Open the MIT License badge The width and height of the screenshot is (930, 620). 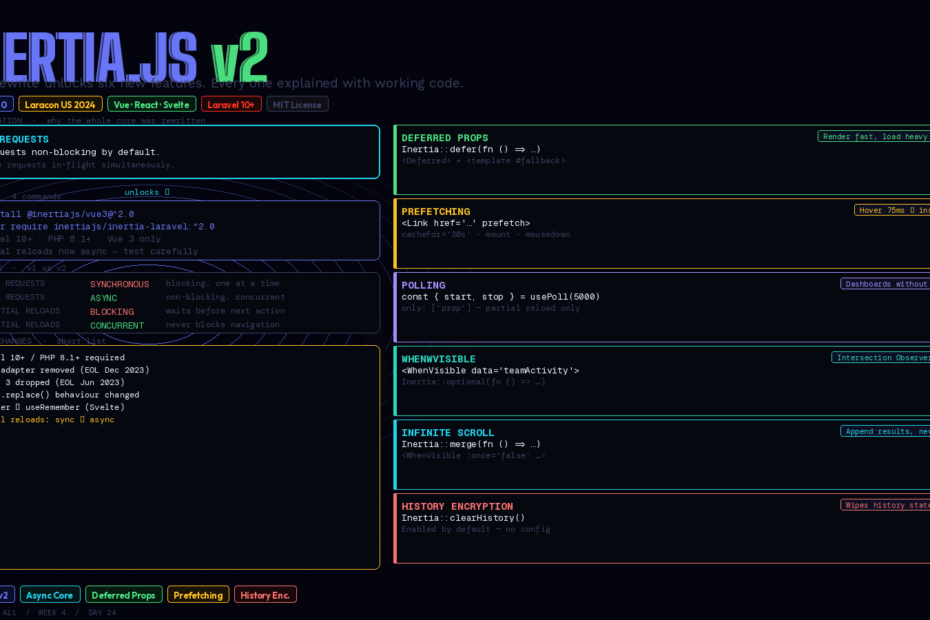297,104
